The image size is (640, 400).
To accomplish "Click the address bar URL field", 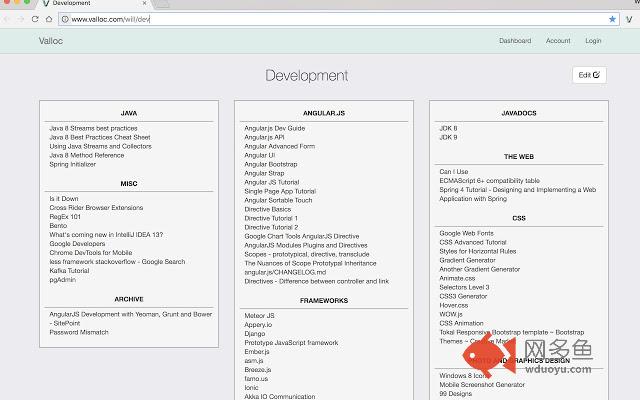I will pos(339,19).
